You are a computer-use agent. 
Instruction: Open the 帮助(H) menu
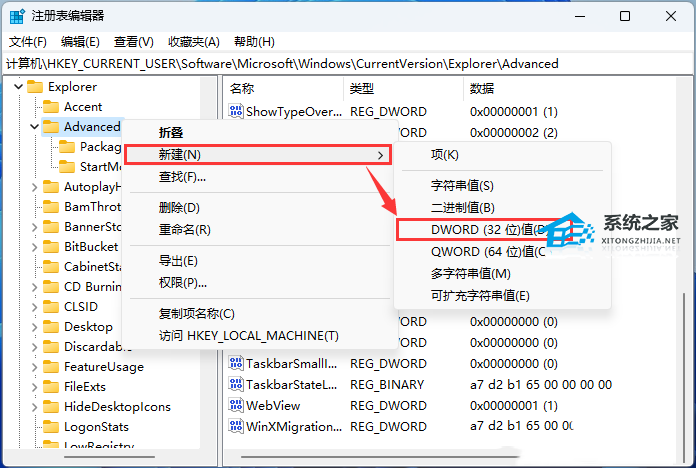point(254,42)
